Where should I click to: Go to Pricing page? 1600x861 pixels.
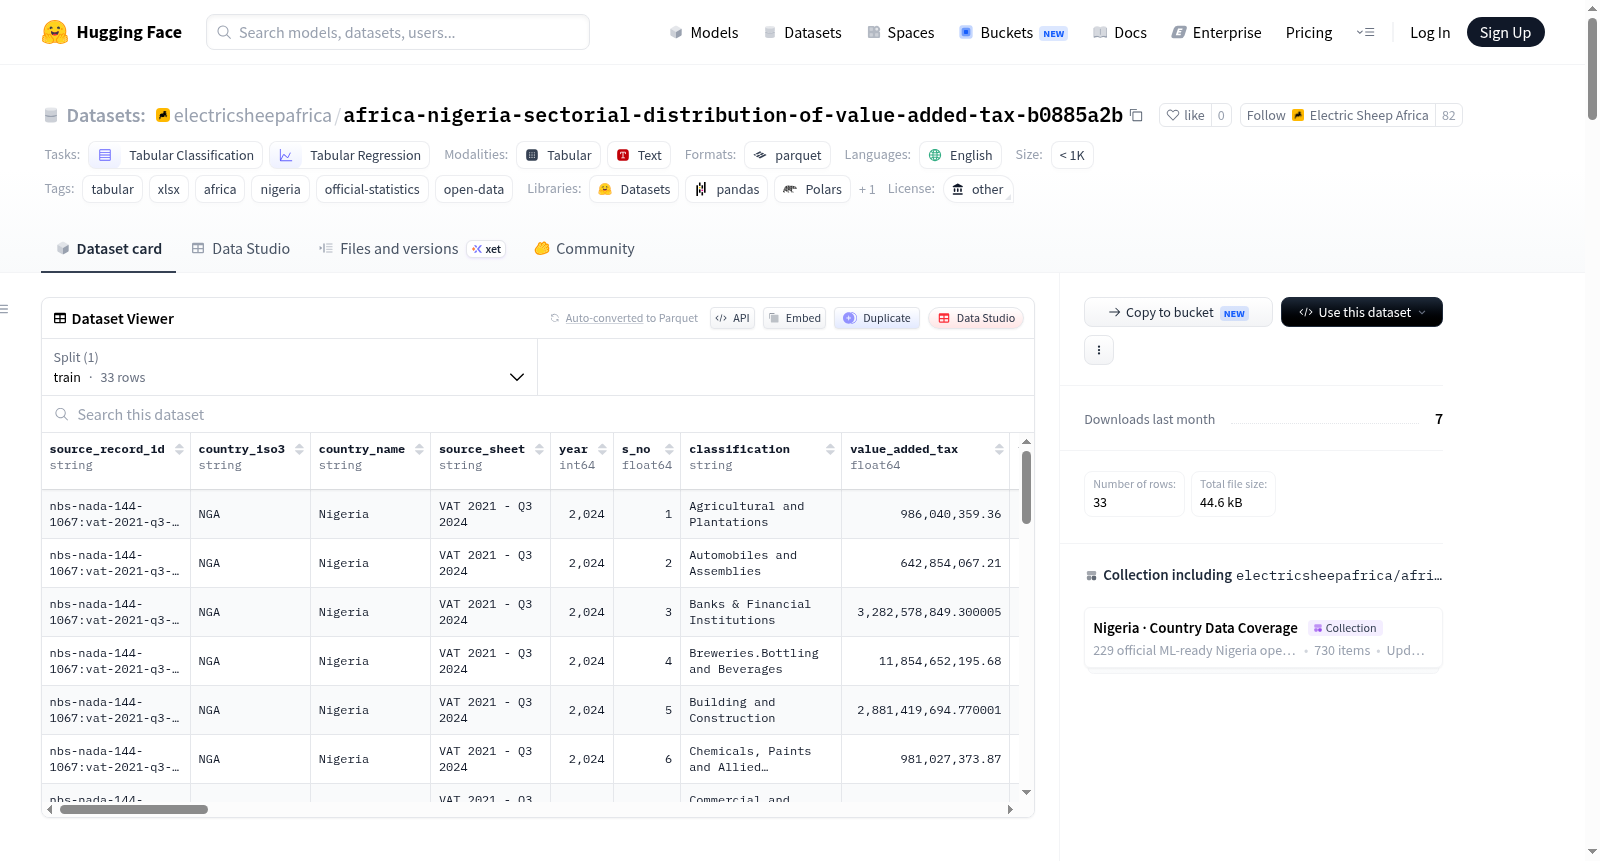[1309, 32]
